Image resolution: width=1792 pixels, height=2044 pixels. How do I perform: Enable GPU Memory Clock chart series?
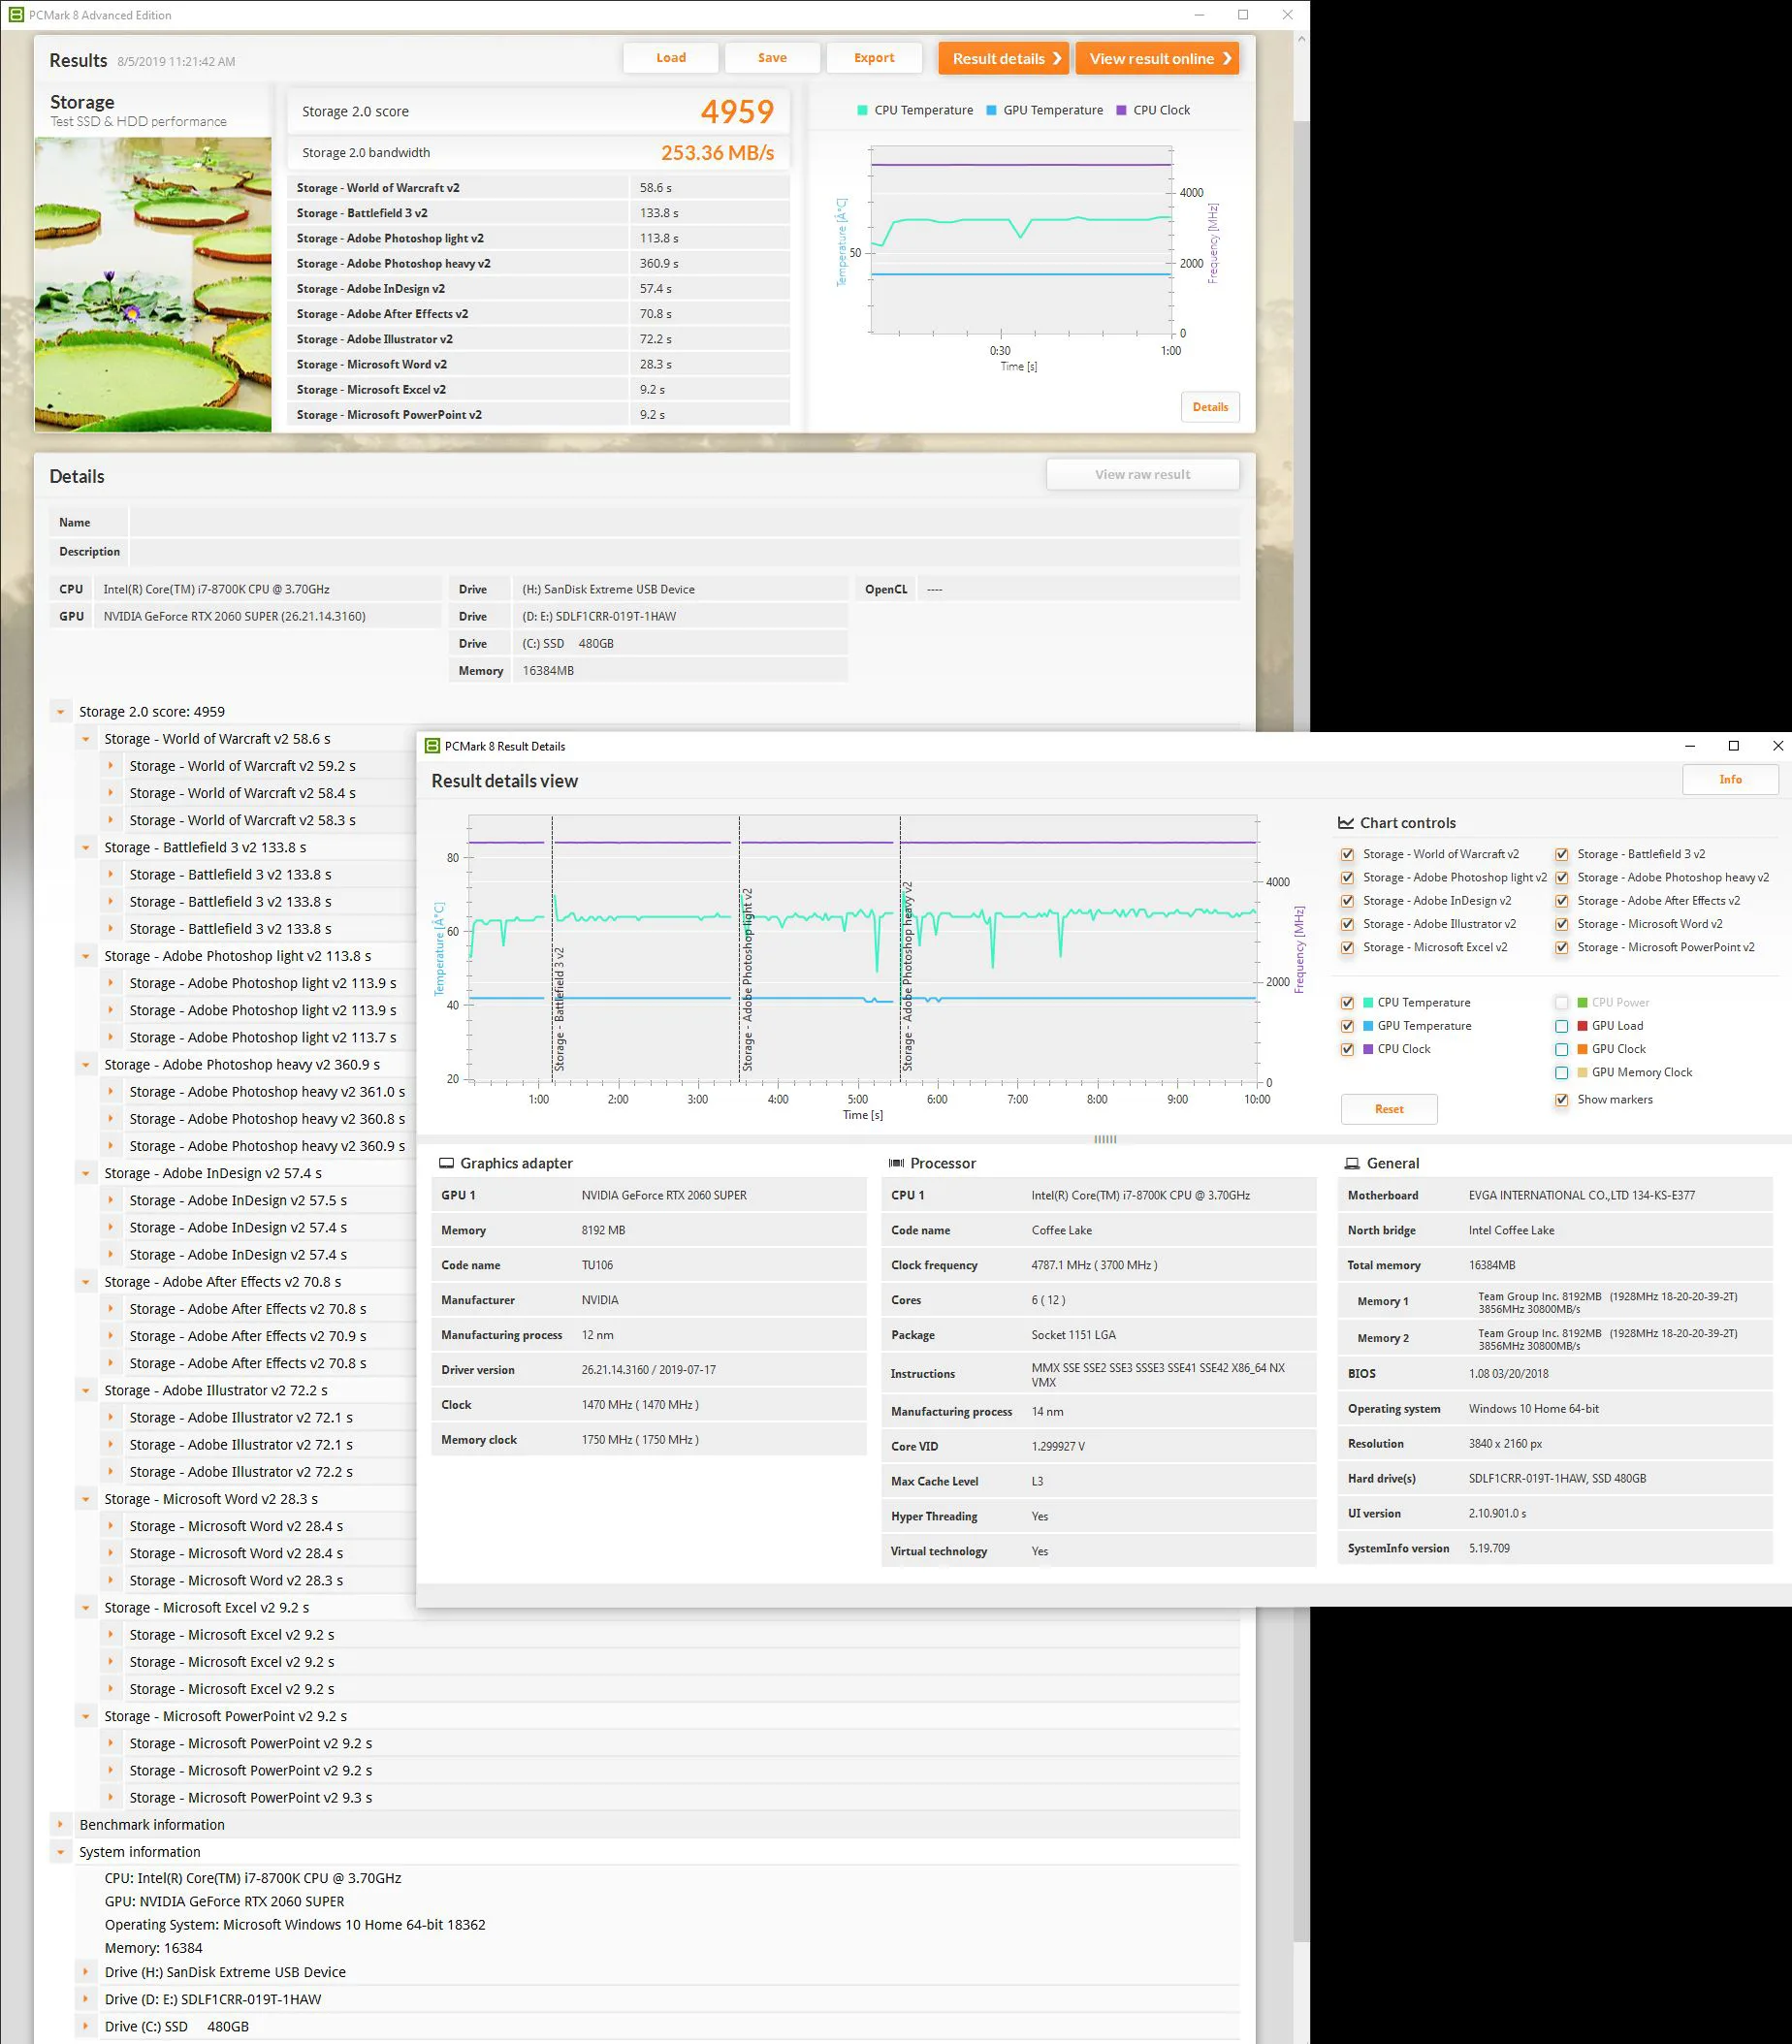[x=1561, y=1072]
